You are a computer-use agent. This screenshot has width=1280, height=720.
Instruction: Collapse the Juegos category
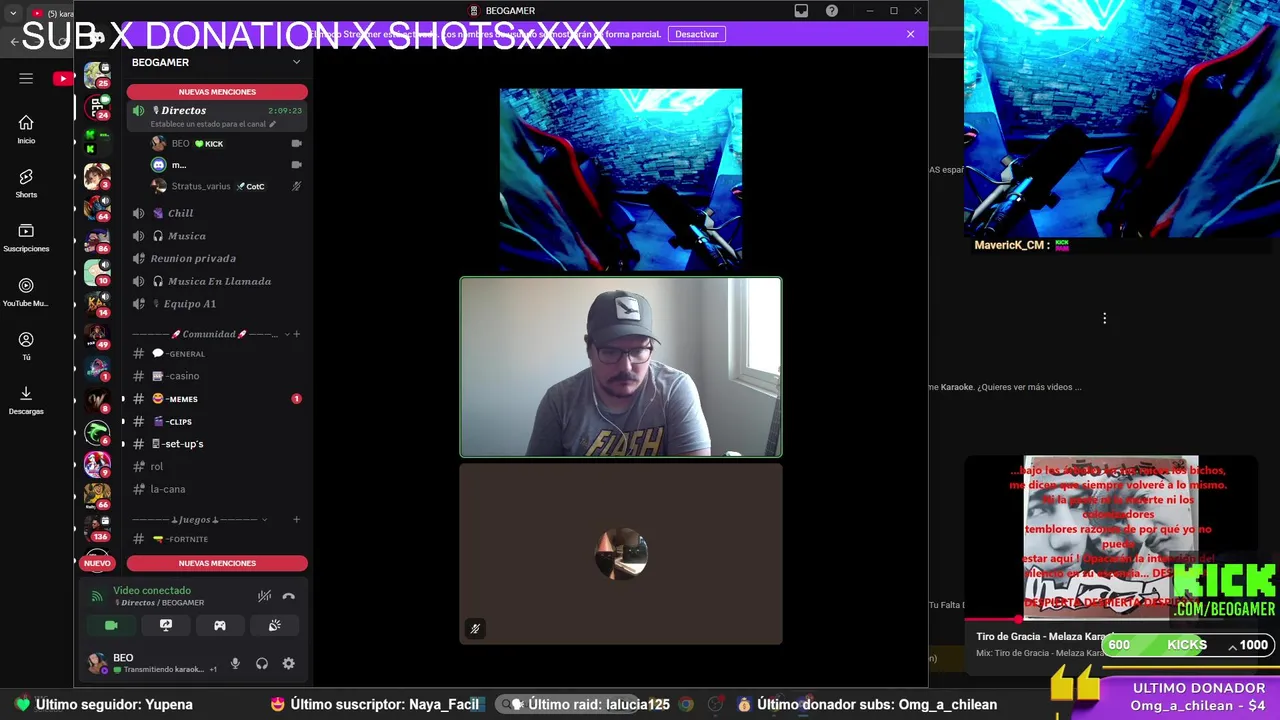point(200,520)
